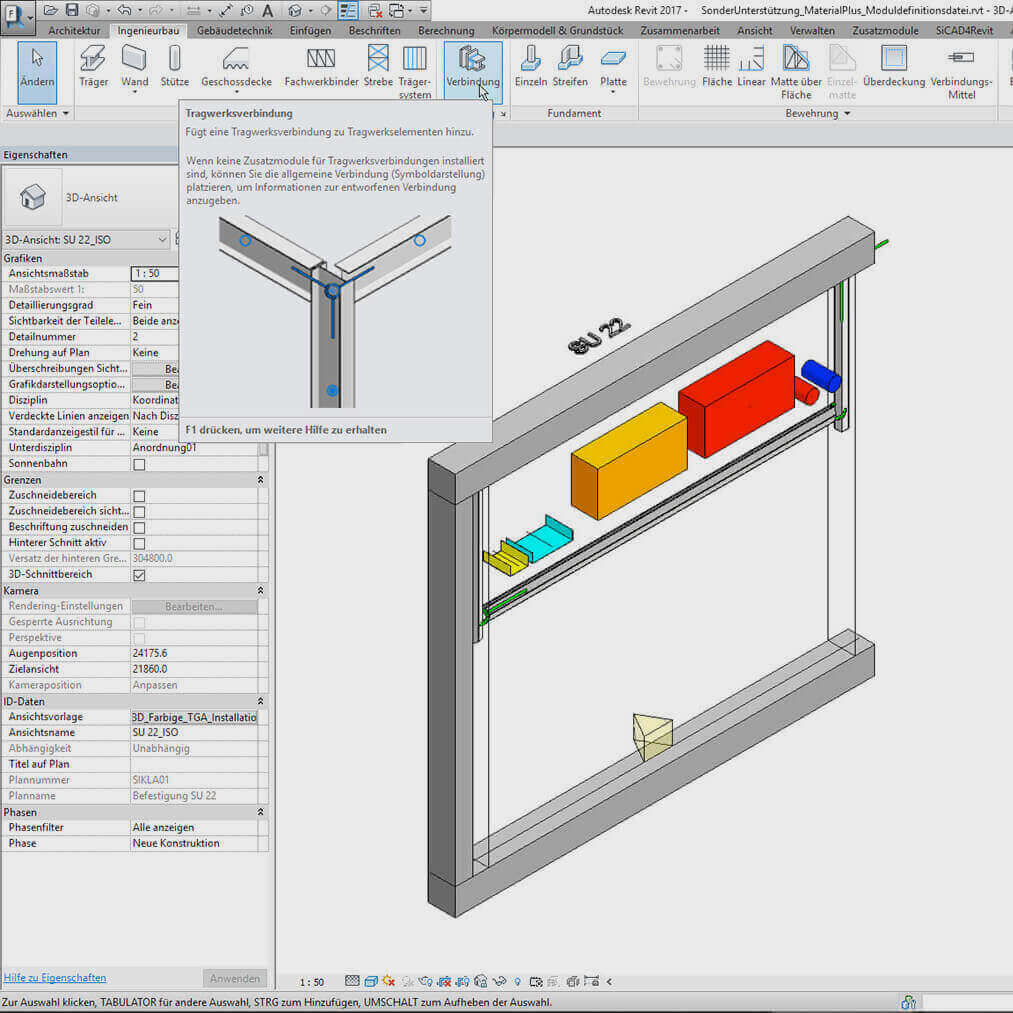
Task: Click the Ansichtsname field SU 22_ISO
Action: point(195,733)
